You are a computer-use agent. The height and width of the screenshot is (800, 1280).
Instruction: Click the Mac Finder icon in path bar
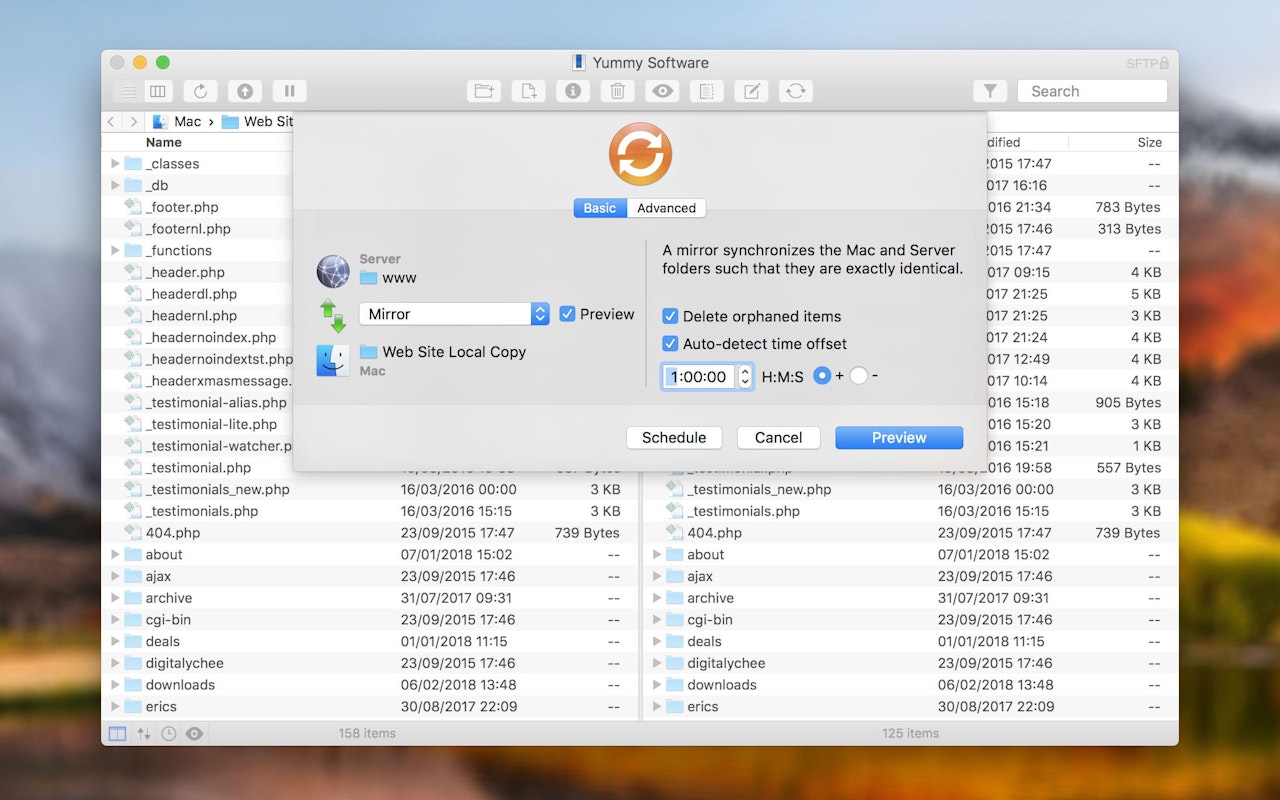(160, 122)
